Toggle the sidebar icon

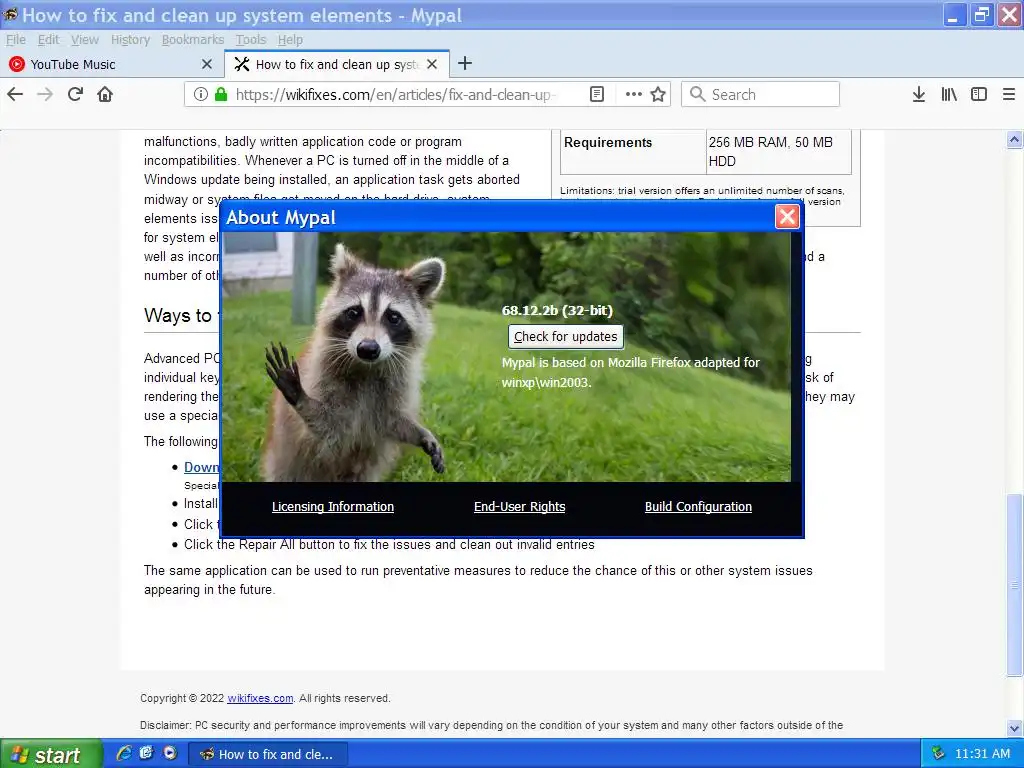coord(979,95)
